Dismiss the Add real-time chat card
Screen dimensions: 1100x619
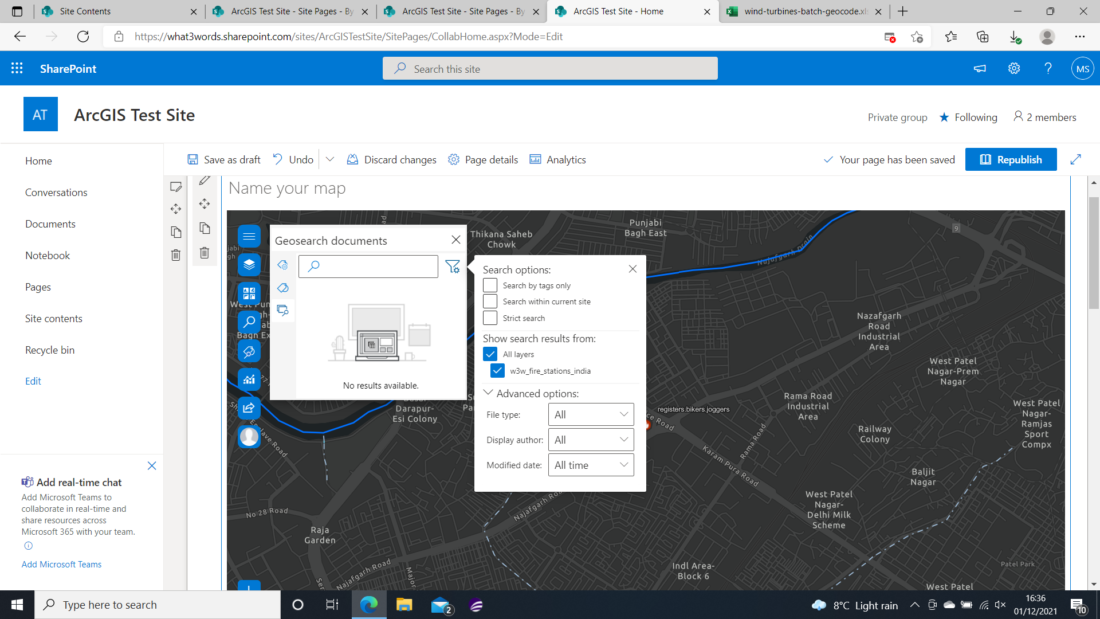(x=152, y=466)
